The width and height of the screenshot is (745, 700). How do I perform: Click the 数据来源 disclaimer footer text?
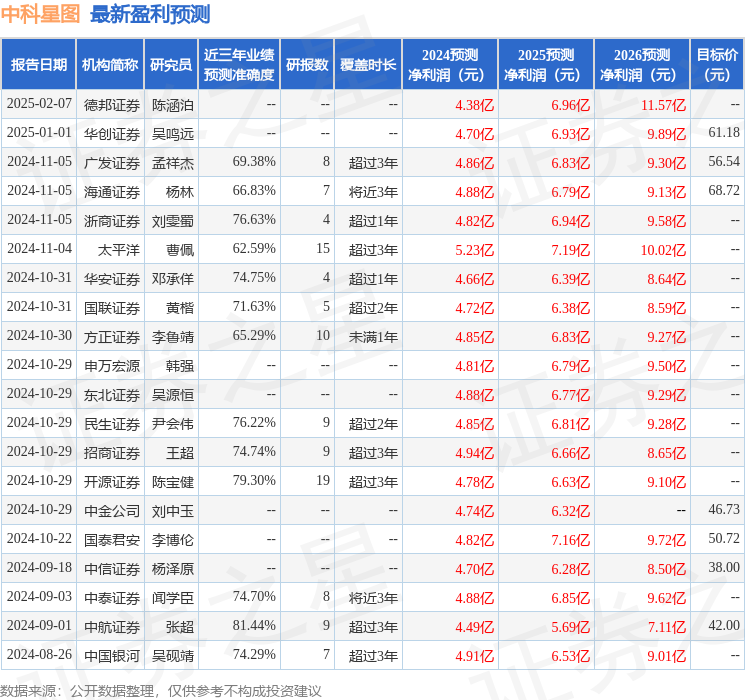coord(161,690)
